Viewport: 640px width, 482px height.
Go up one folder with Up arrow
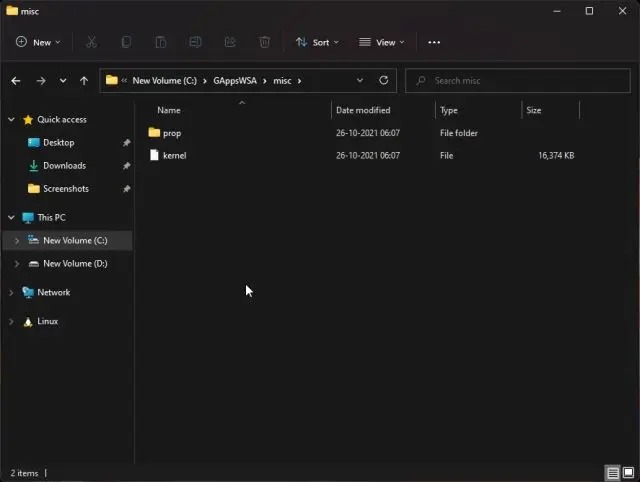(84, 80)
